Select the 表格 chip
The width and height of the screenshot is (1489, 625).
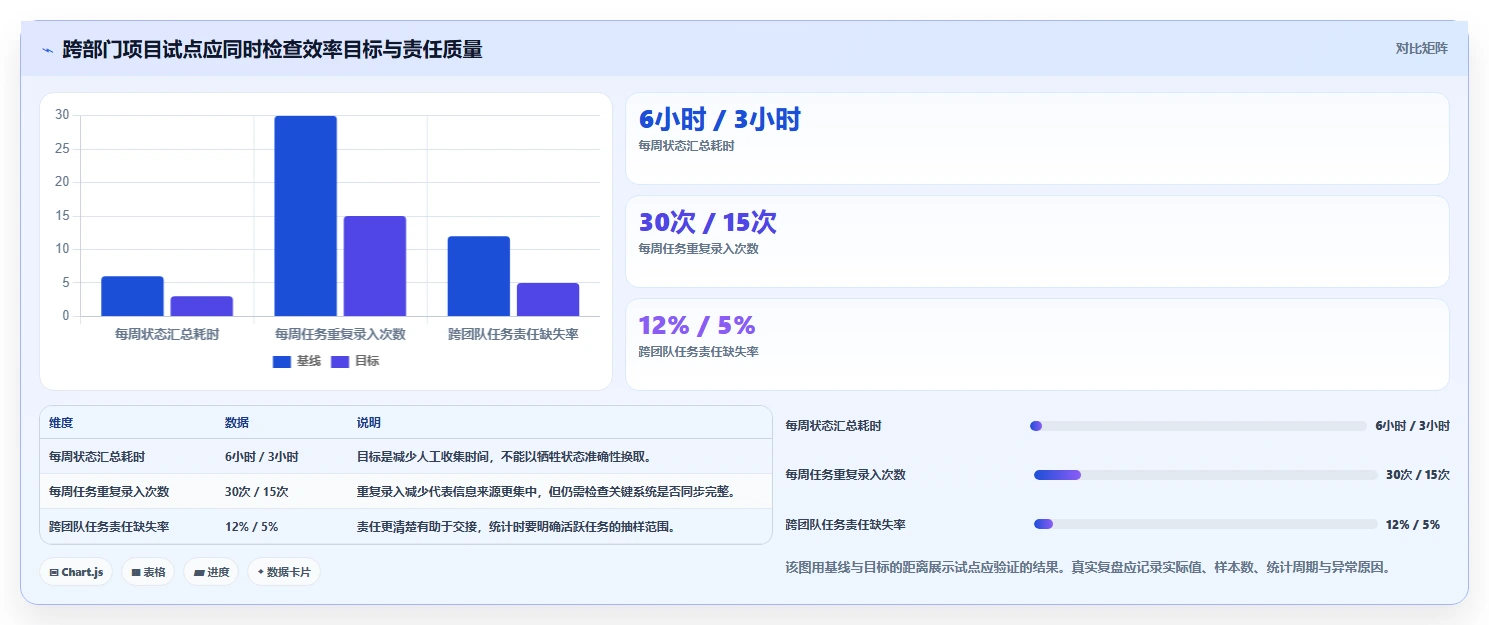(x=148, y=572)
